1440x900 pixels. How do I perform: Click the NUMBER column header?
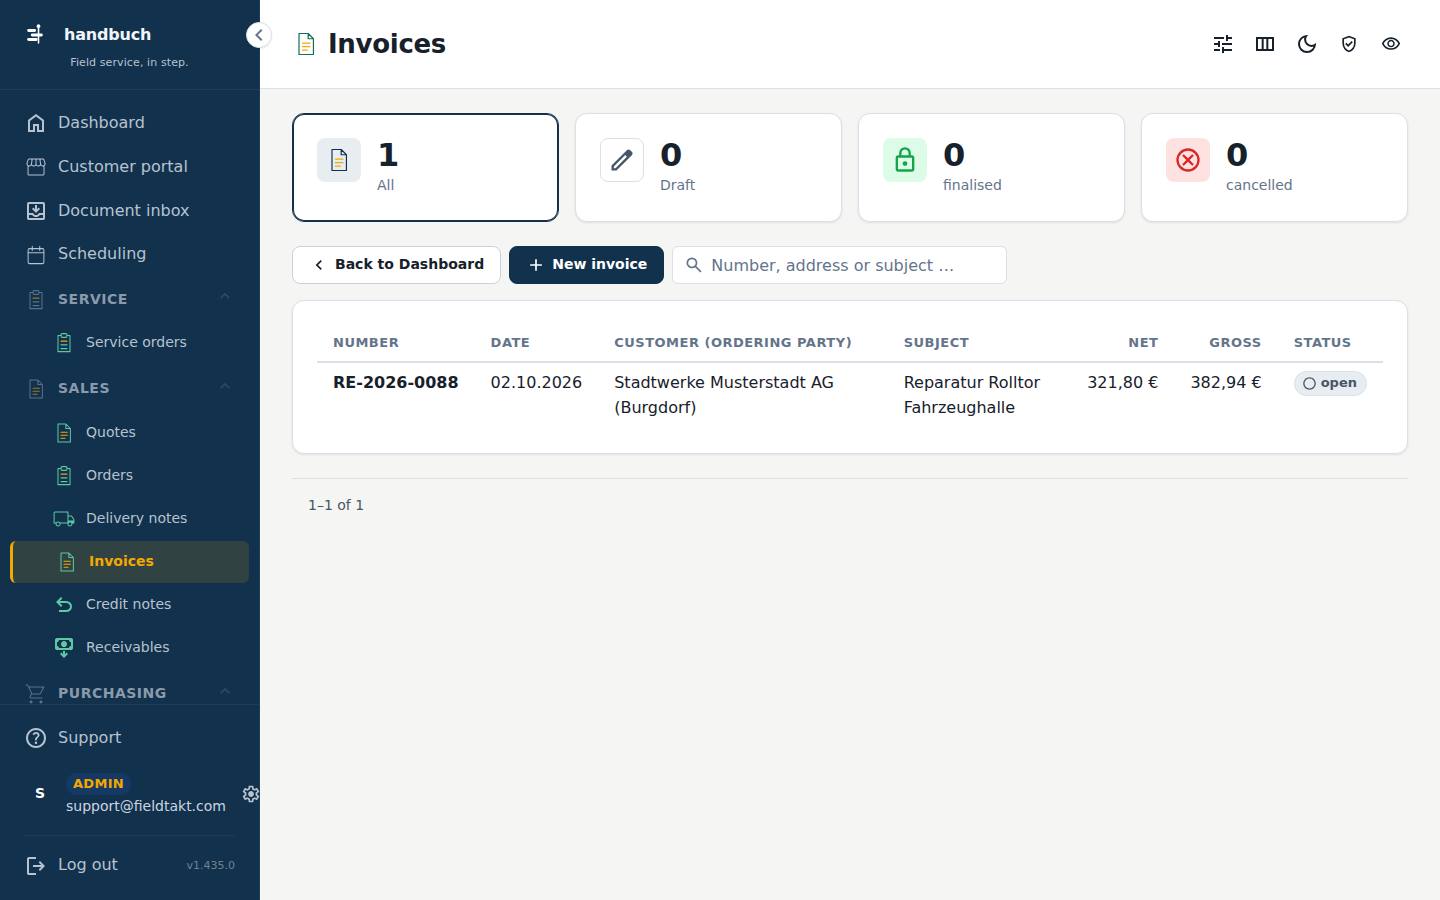pos(366,342)
